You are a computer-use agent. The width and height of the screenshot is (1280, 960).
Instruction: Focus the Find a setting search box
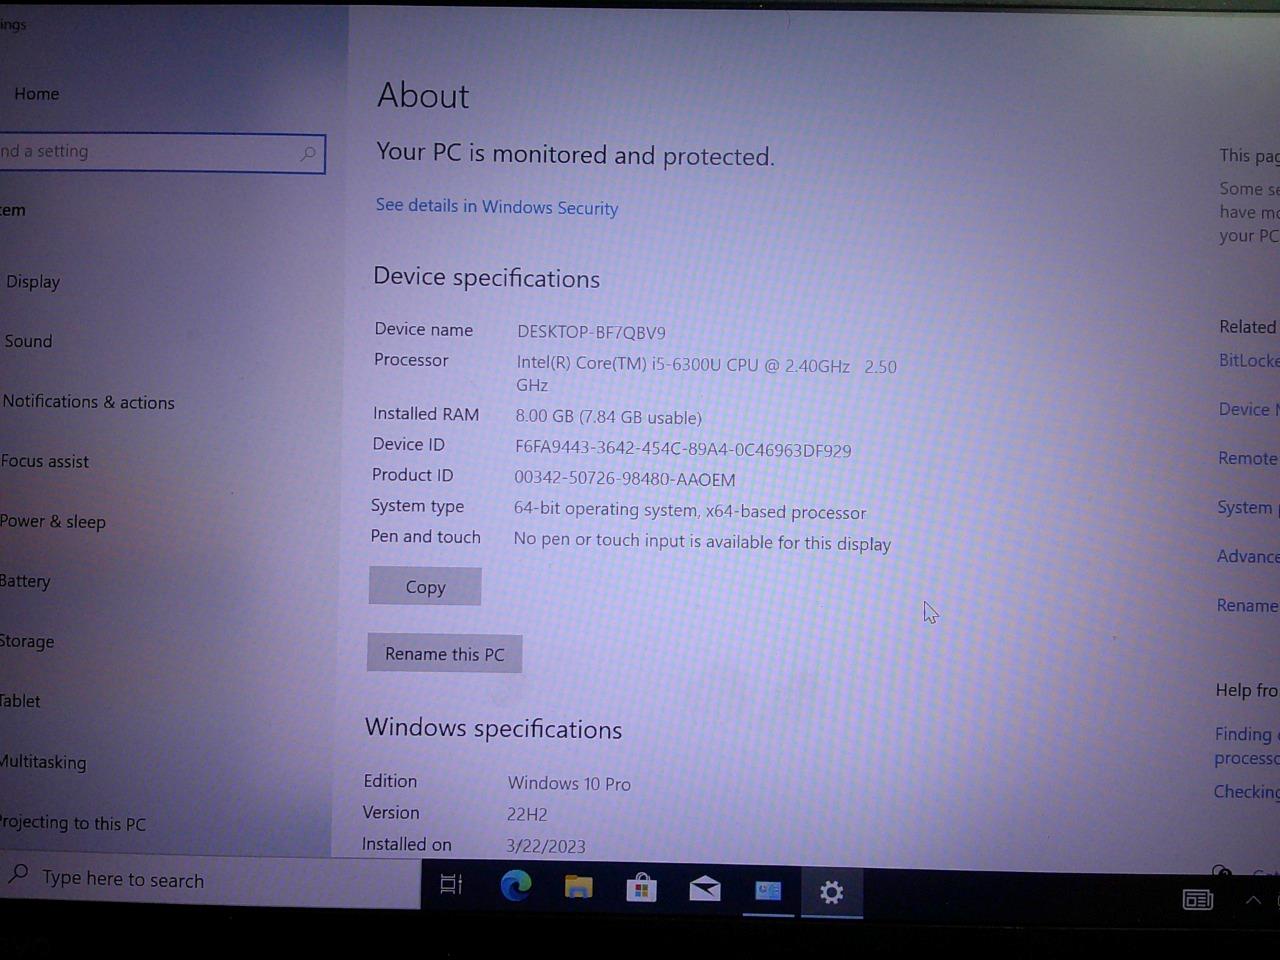click(x=162, y=153)
